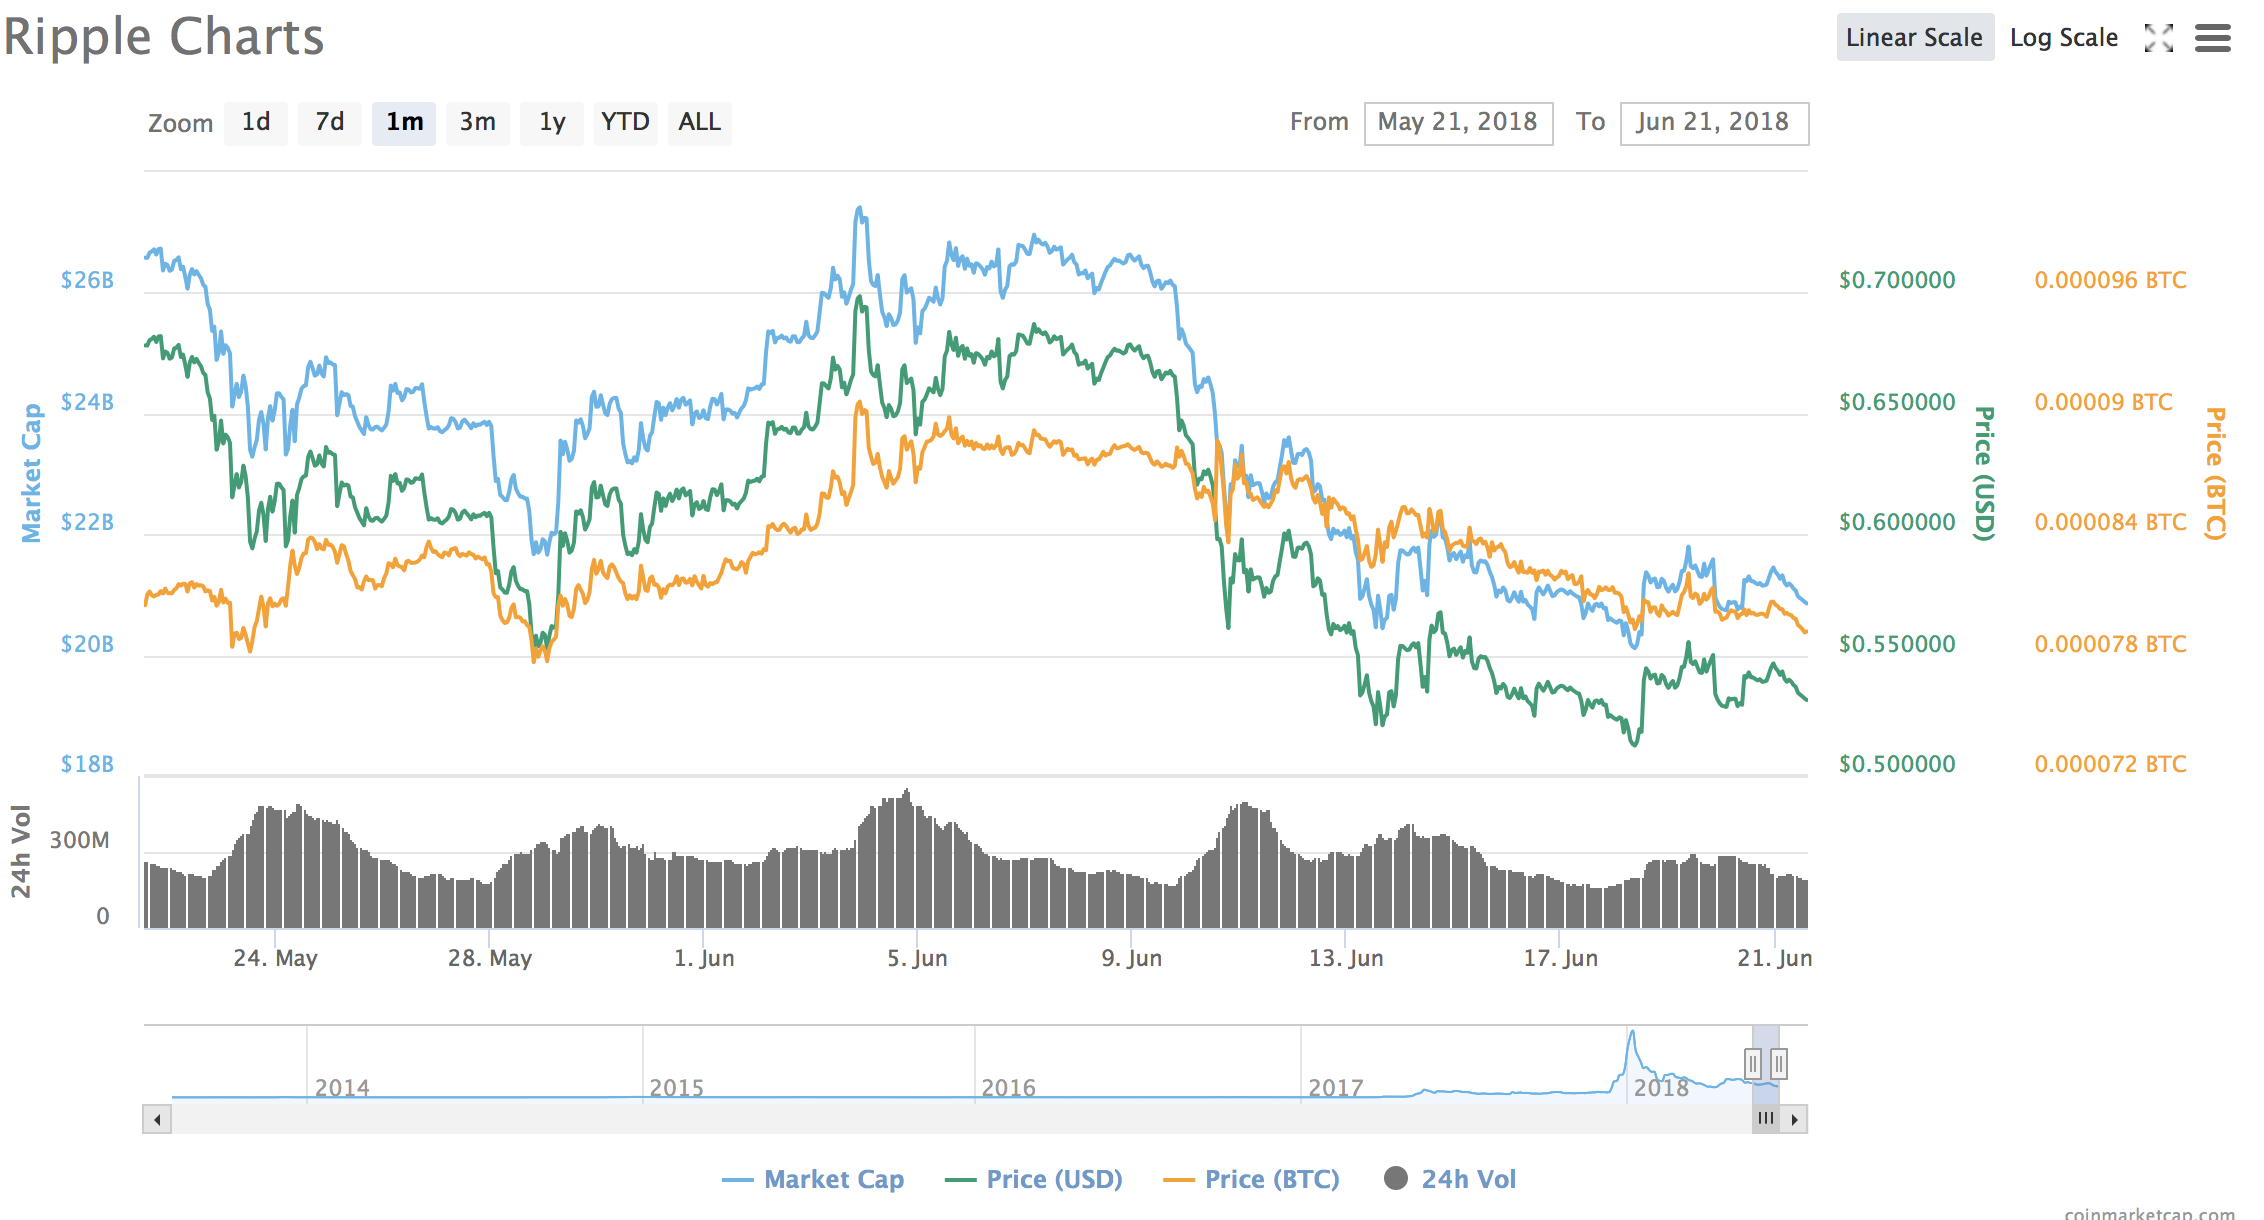Click the vertical Price (USD) axis title
Screen dimensions: 2264x1220
1984,473
